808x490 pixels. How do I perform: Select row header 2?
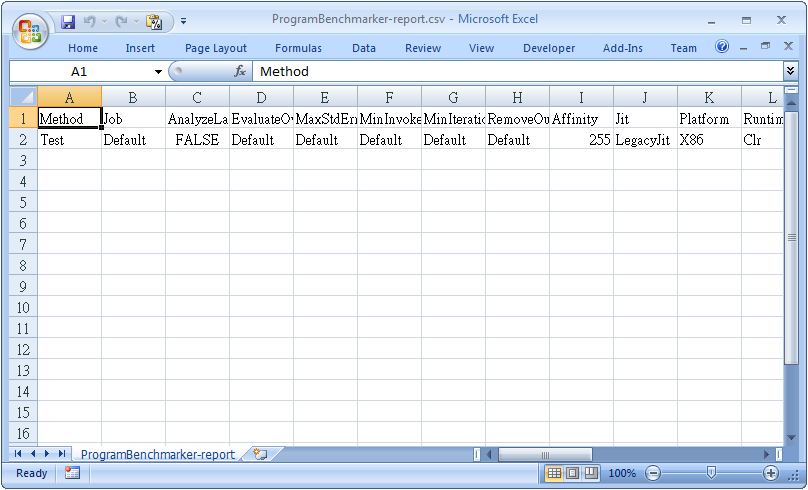pos(23,140)
